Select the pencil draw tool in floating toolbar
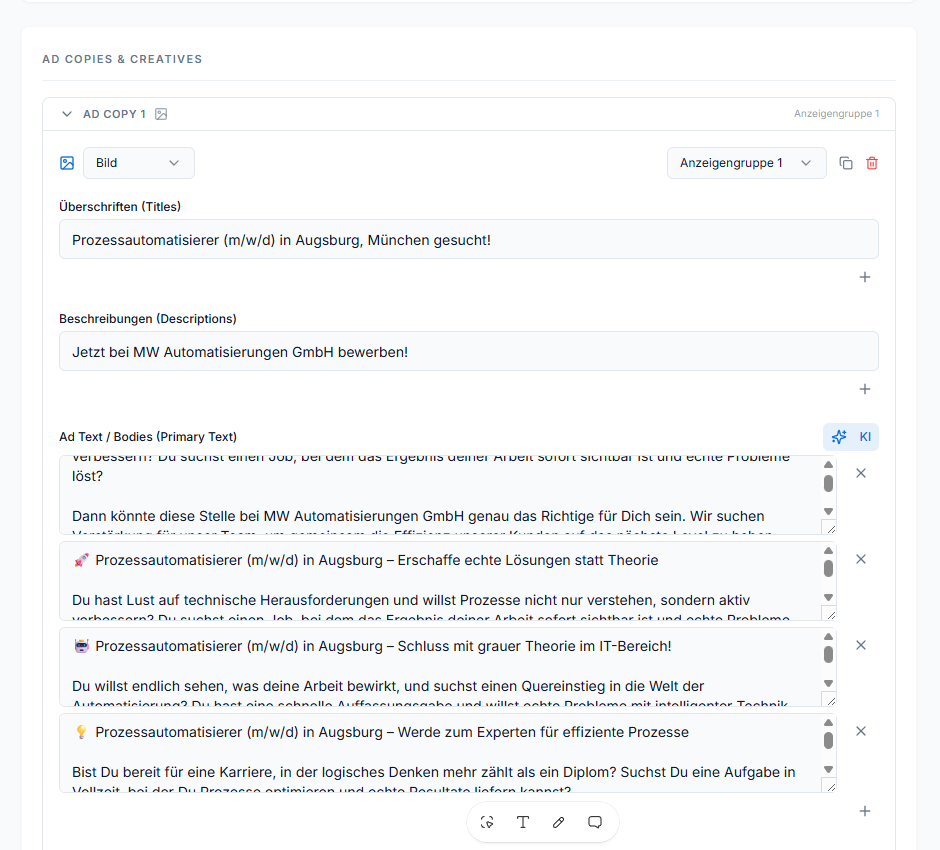 559,822
